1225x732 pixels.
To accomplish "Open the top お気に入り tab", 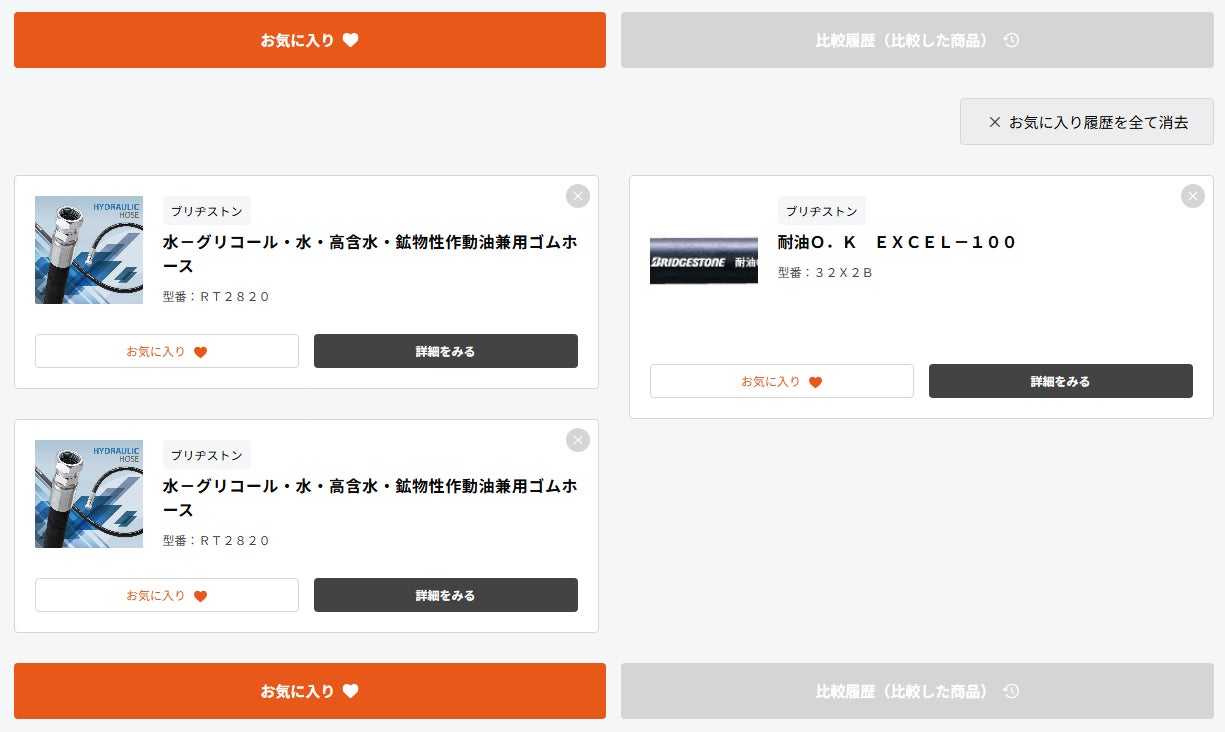I will pos(310,40).
